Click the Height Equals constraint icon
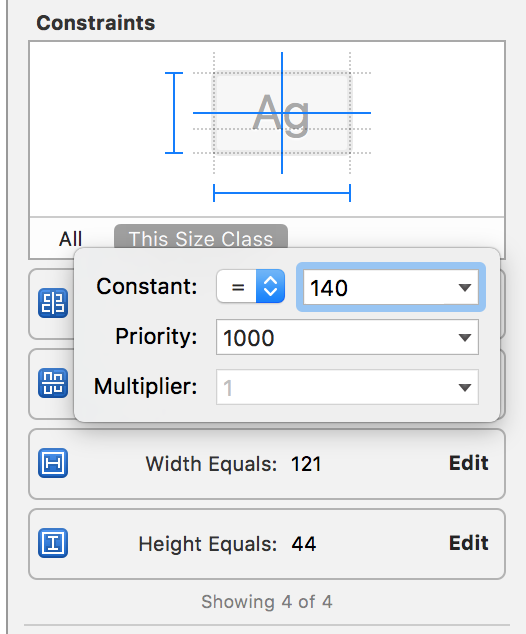The image size is (526, 634). (x=53, y=543)
